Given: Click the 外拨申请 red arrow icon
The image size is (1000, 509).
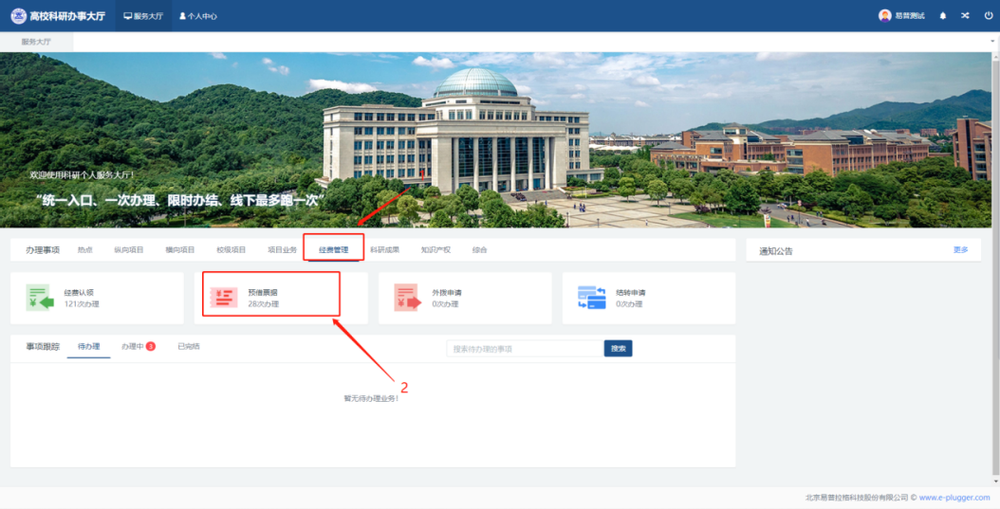Looking at the screenshot, I should coord(407,297).
